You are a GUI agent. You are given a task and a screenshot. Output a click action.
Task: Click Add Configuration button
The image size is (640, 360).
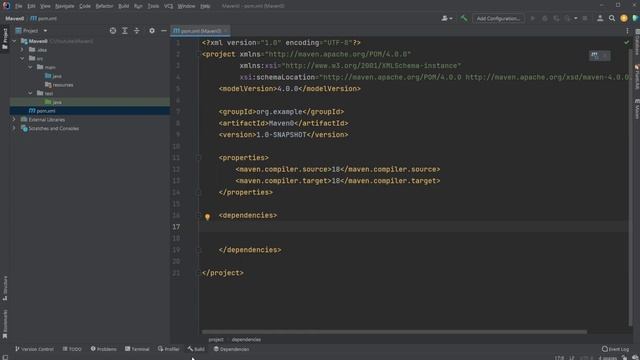(x=498, y=18)
